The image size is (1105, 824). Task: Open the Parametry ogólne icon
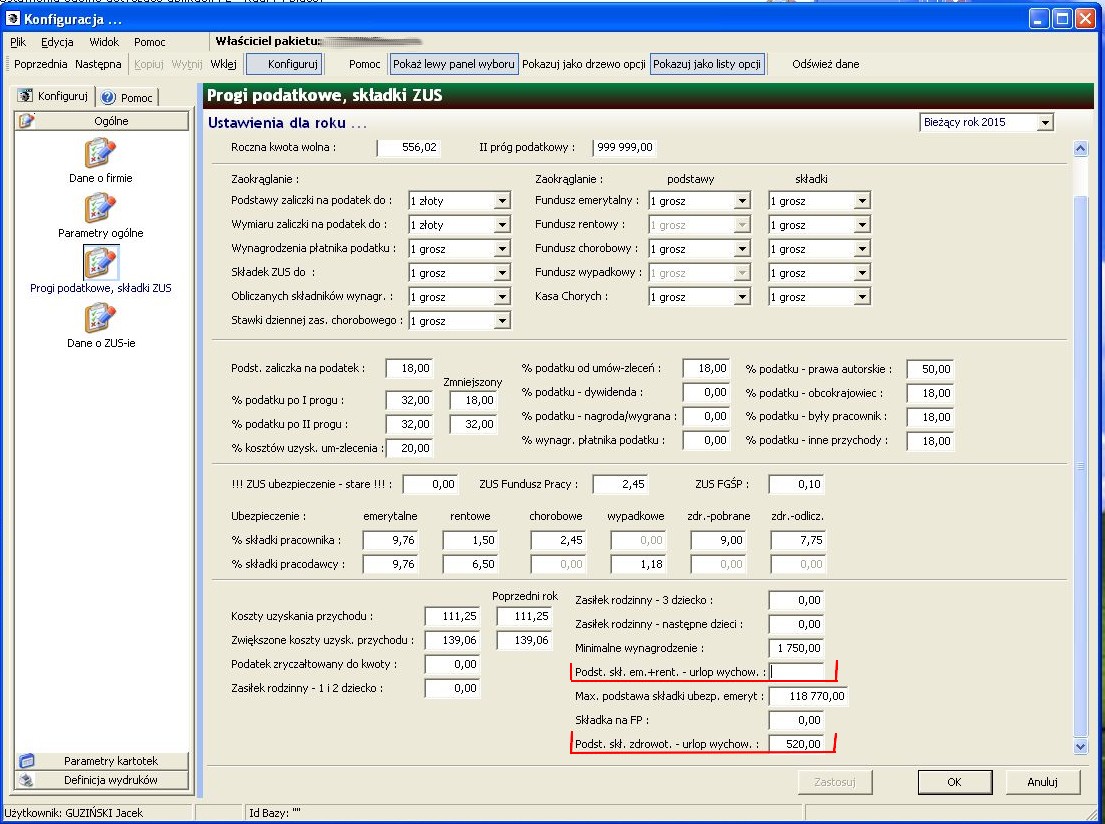tap(100, 207)
